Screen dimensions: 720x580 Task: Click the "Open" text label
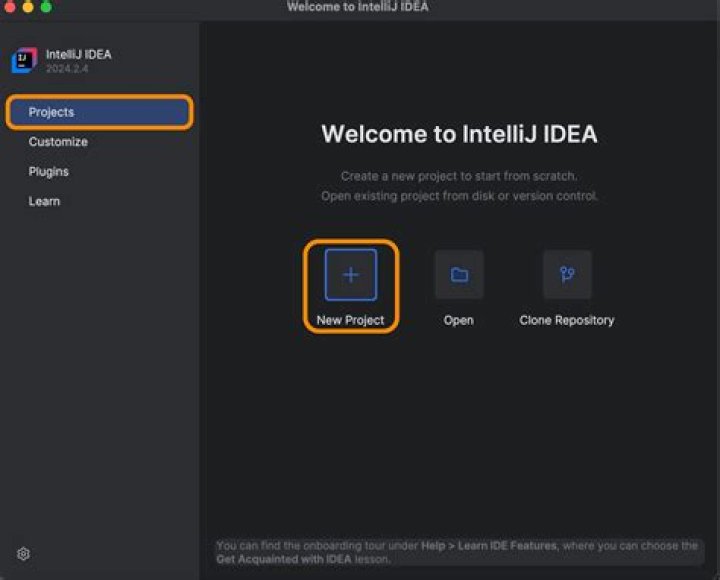[459, 320]
